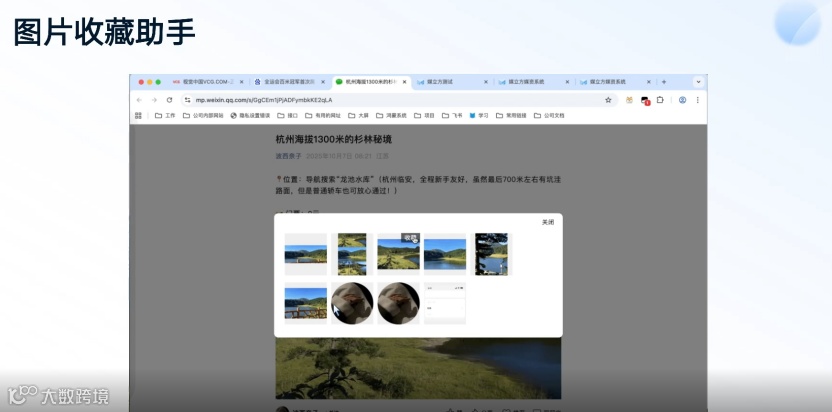Select the blue-sky lake thumbnail
The image size is (832, 412).
(x=445, y=254)
